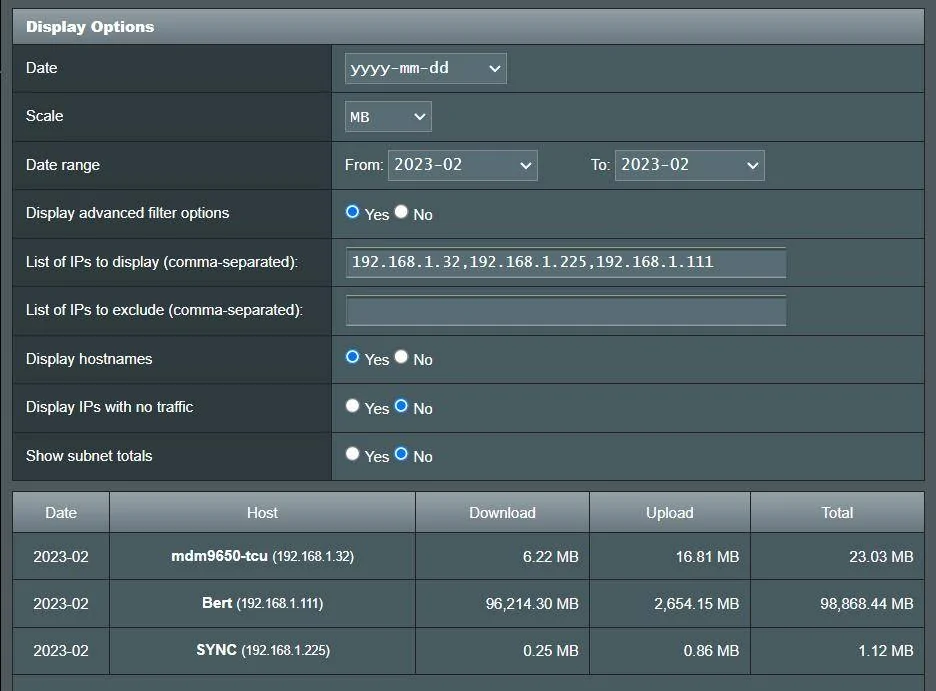The image size is (936, 691).
Task: Click upload value 0.86 MB
Action: point(711,651)
